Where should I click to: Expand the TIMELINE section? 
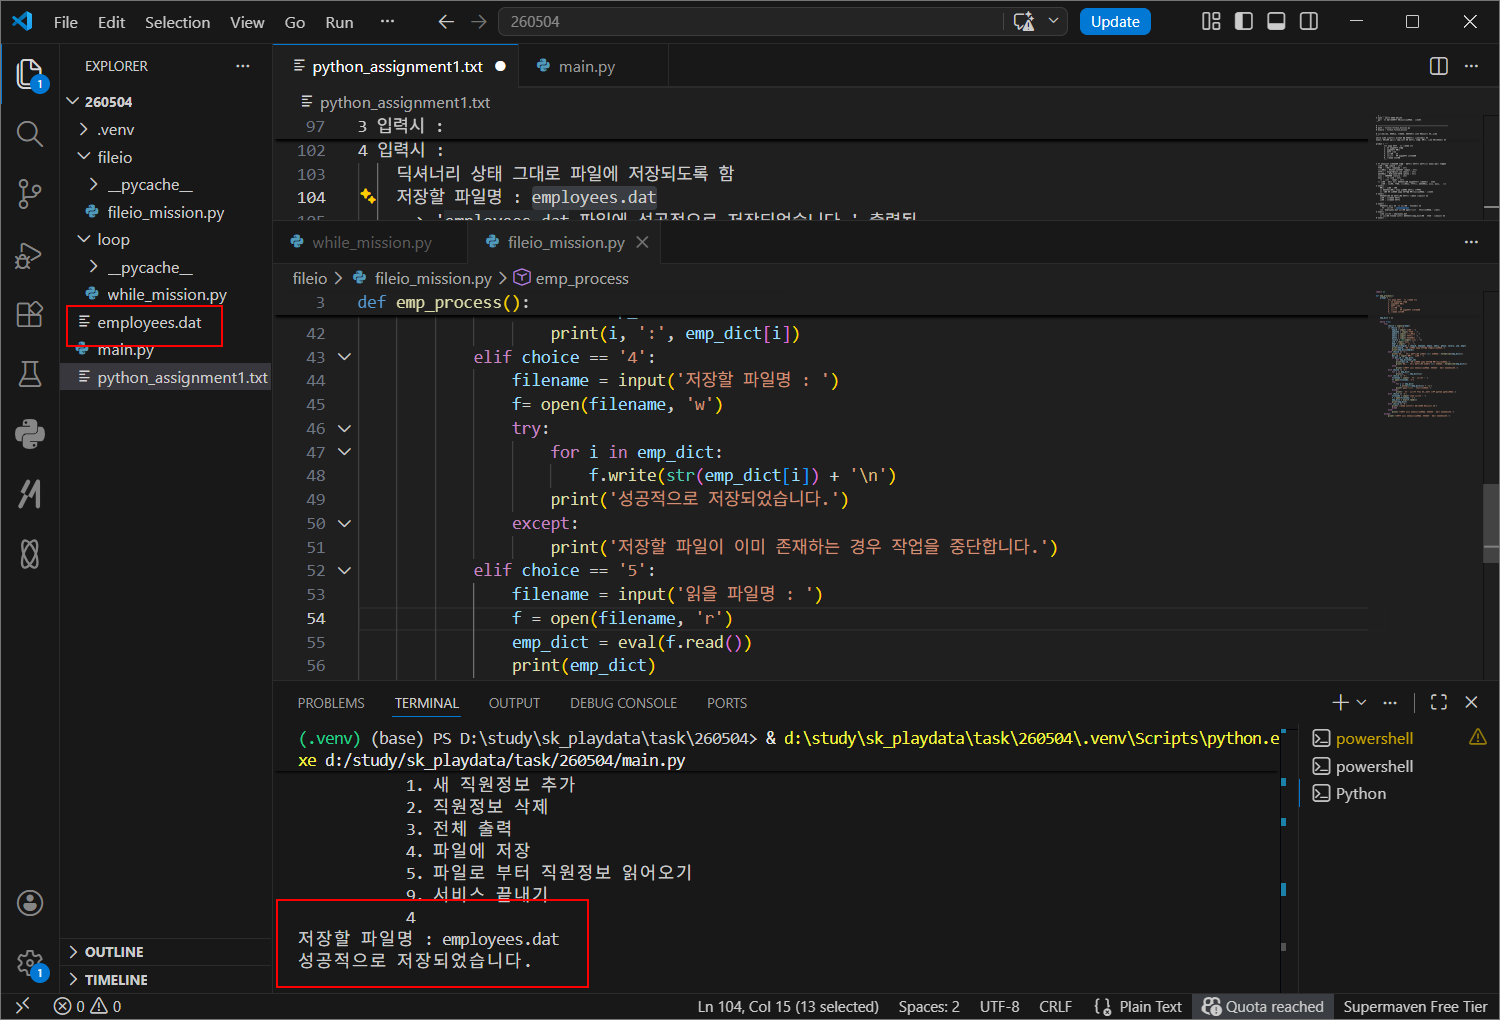pos(166,980)
